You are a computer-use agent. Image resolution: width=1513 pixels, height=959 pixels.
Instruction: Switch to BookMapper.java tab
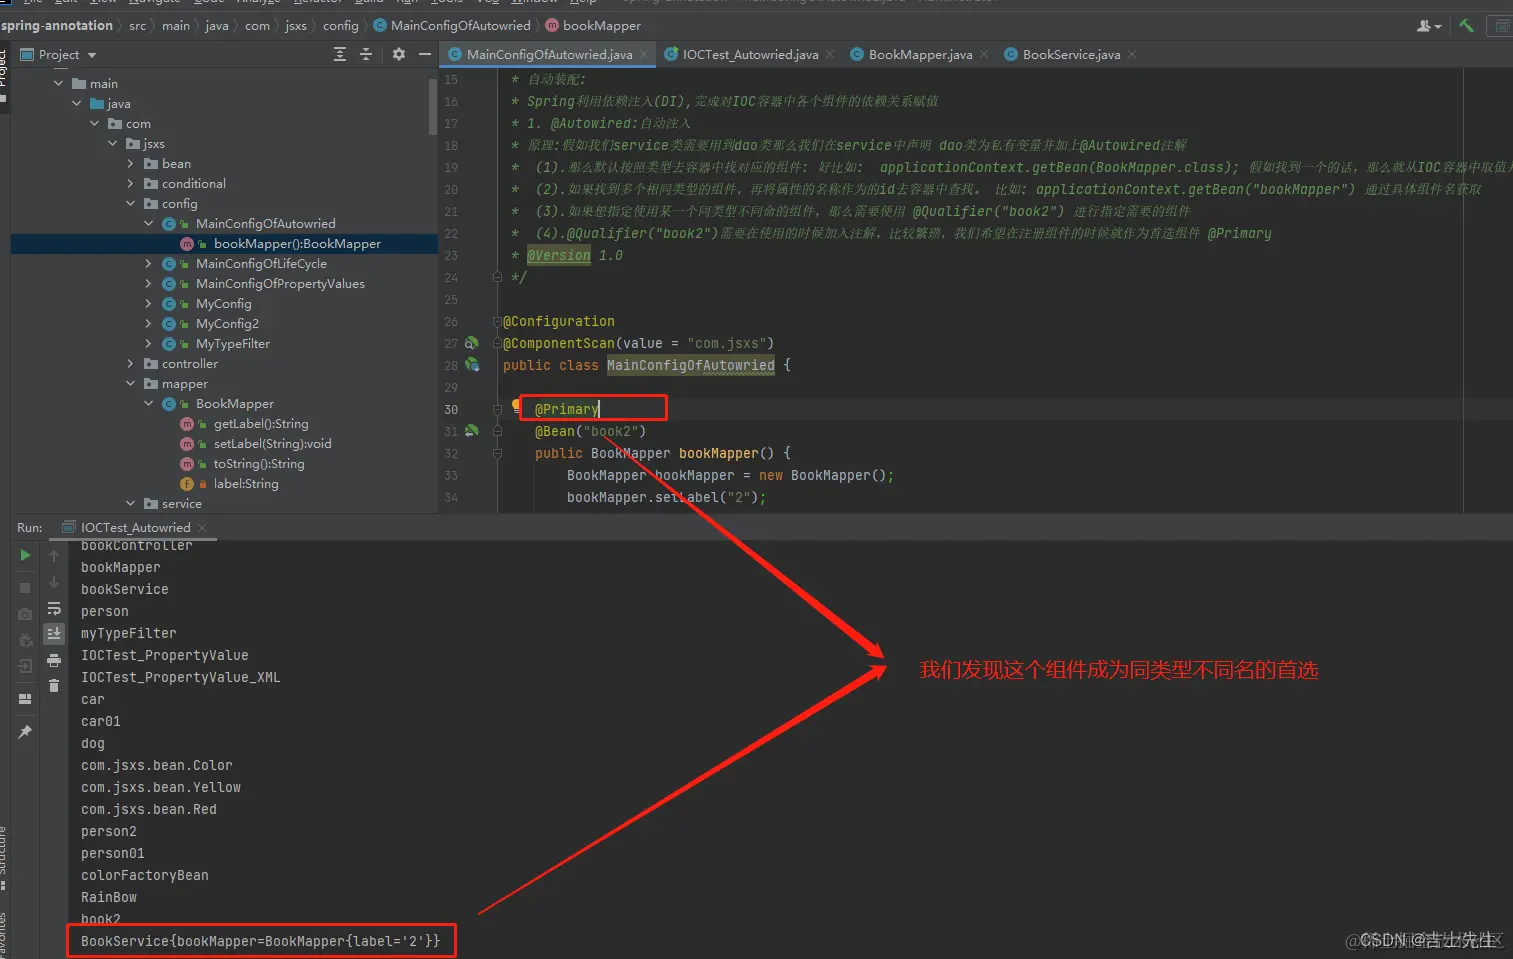920,54
